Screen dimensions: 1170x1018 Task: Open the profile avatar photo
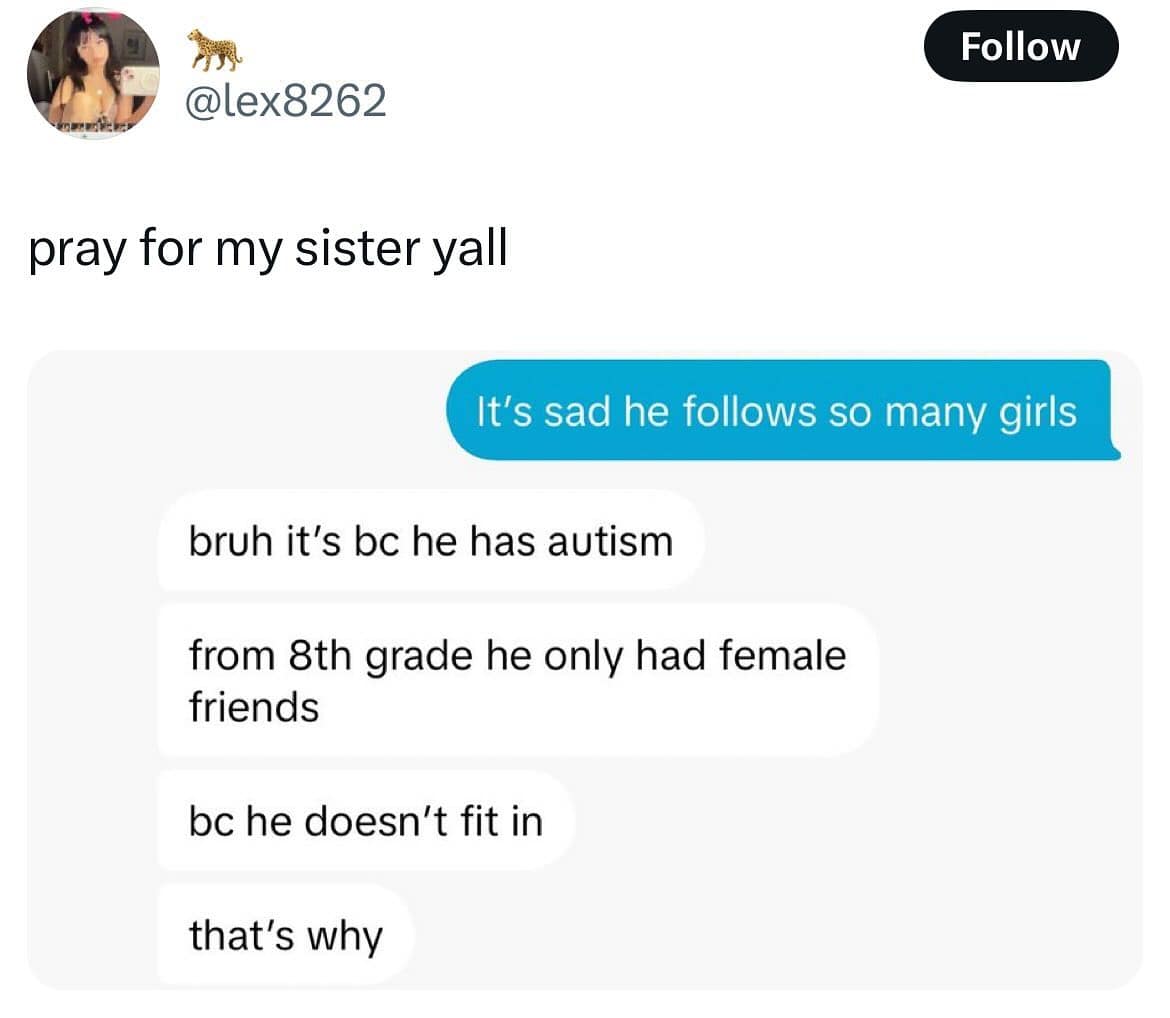(x=93, y=73)
